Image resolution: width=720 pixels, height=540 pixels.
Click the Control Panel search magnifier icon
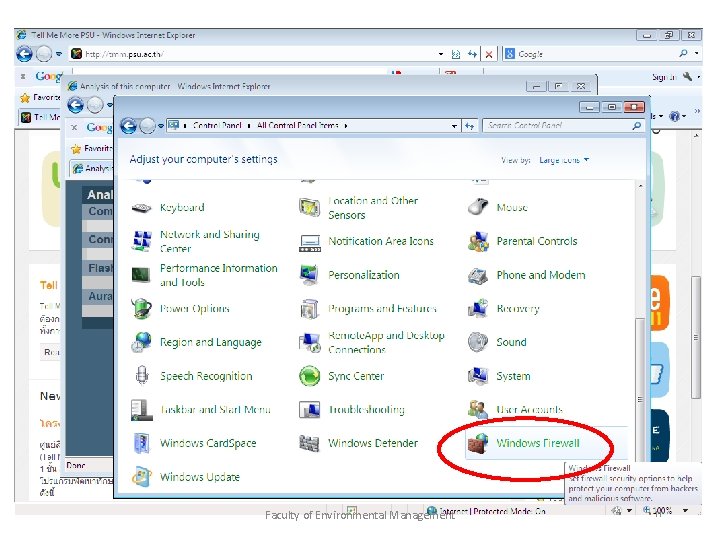tap(636, 125)
